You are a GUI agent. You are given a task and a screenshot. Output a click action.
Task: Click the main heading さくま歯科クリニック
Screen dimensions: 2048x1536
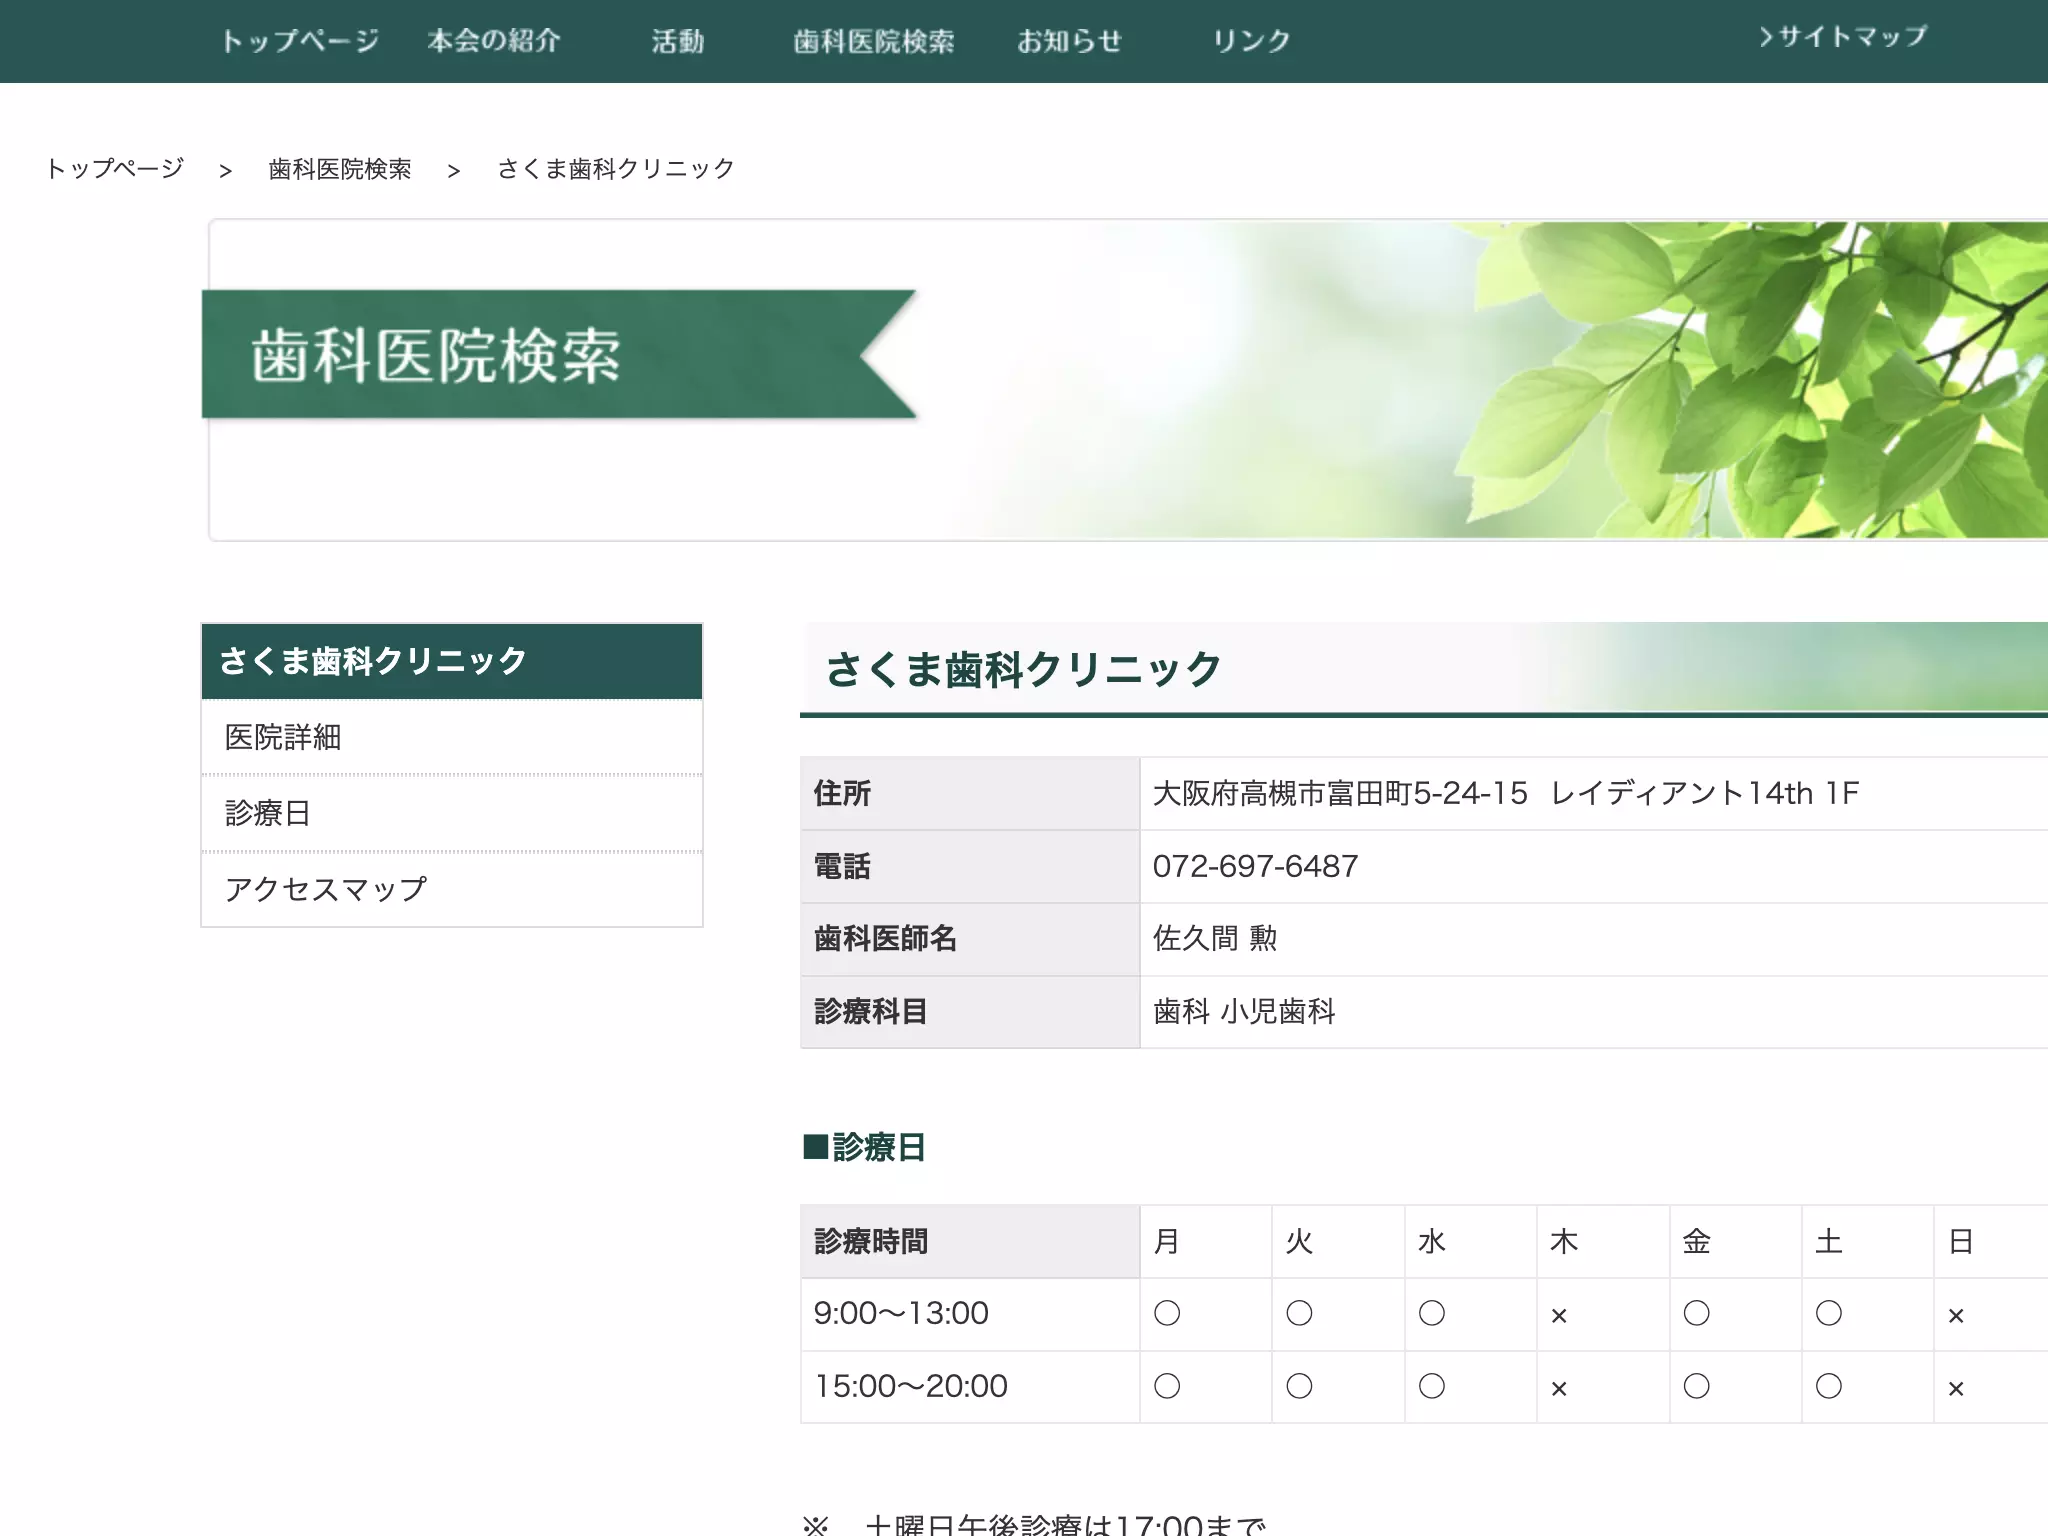click(1023, 669)
